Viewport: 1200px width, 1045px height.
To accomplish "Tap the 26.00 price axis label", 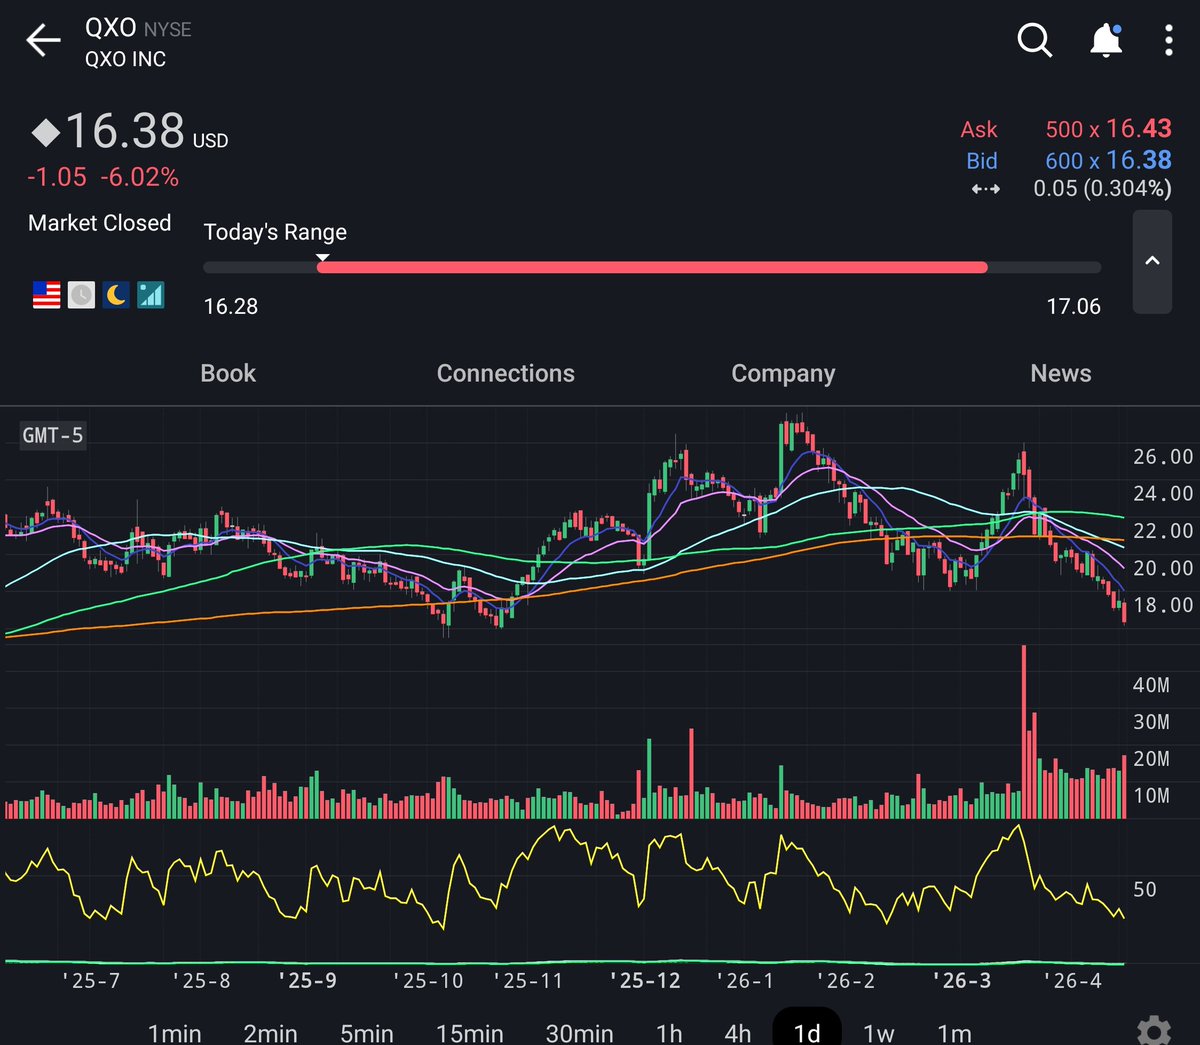I will point(1163,457).
